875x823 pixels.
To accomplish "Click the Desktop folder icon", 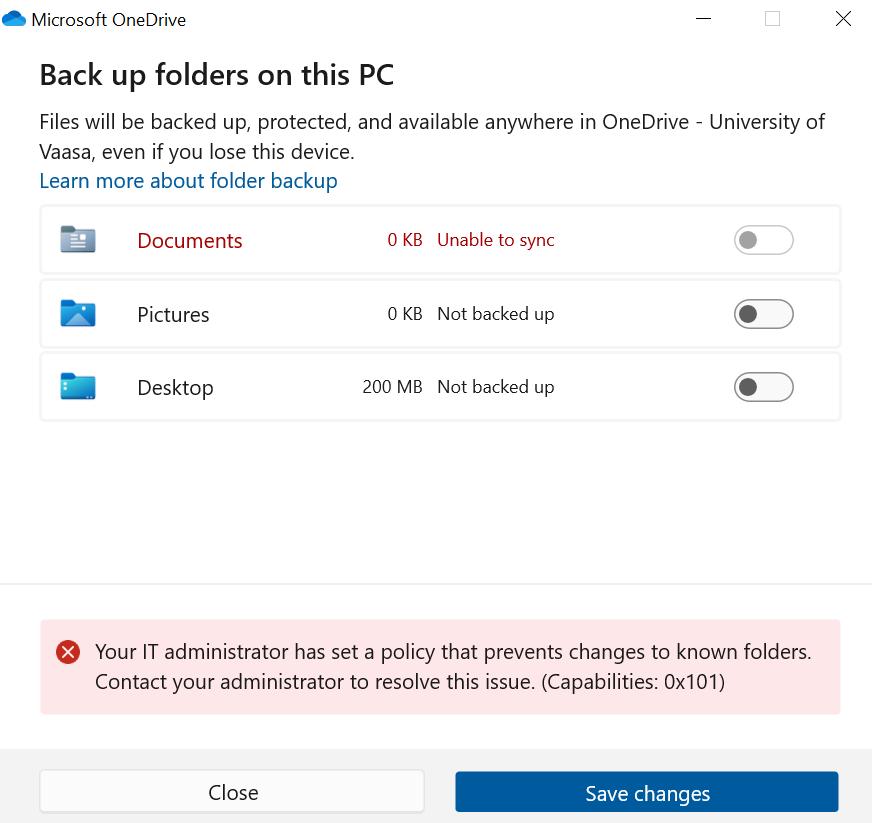I will click(77, 387).
